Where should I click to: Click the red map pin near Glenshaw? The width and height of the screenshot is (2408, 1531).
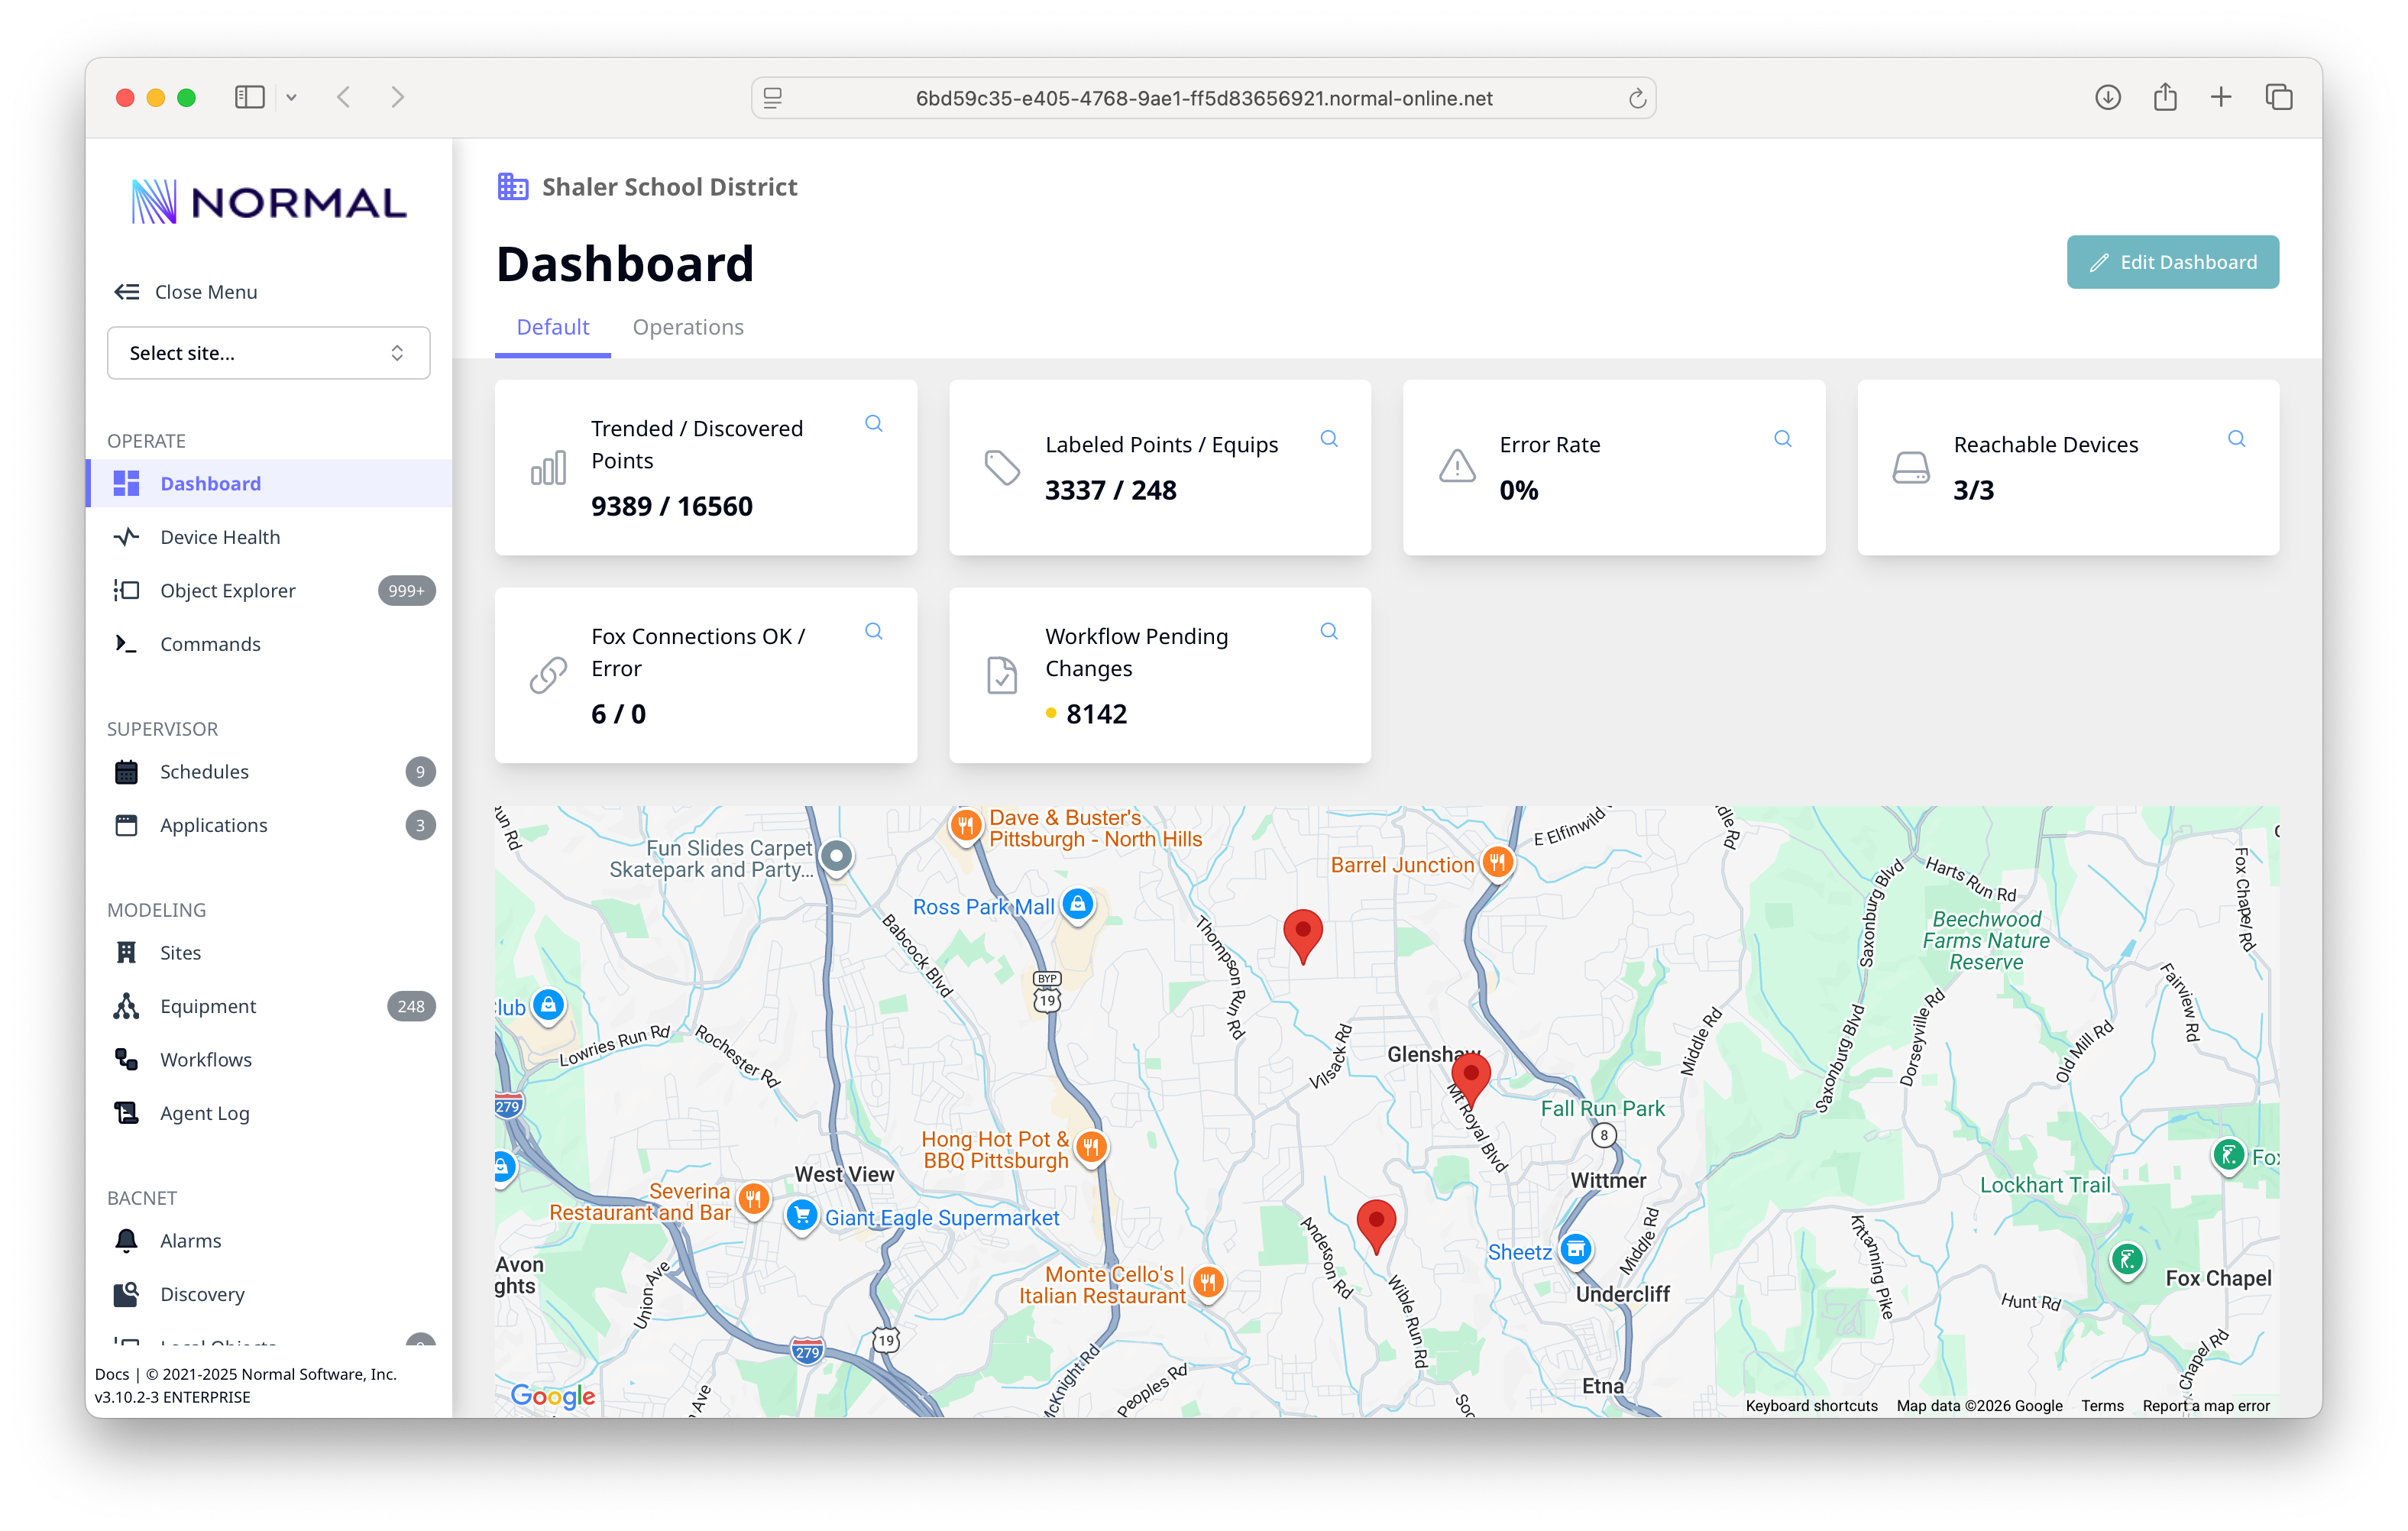pos(1470,1076)
